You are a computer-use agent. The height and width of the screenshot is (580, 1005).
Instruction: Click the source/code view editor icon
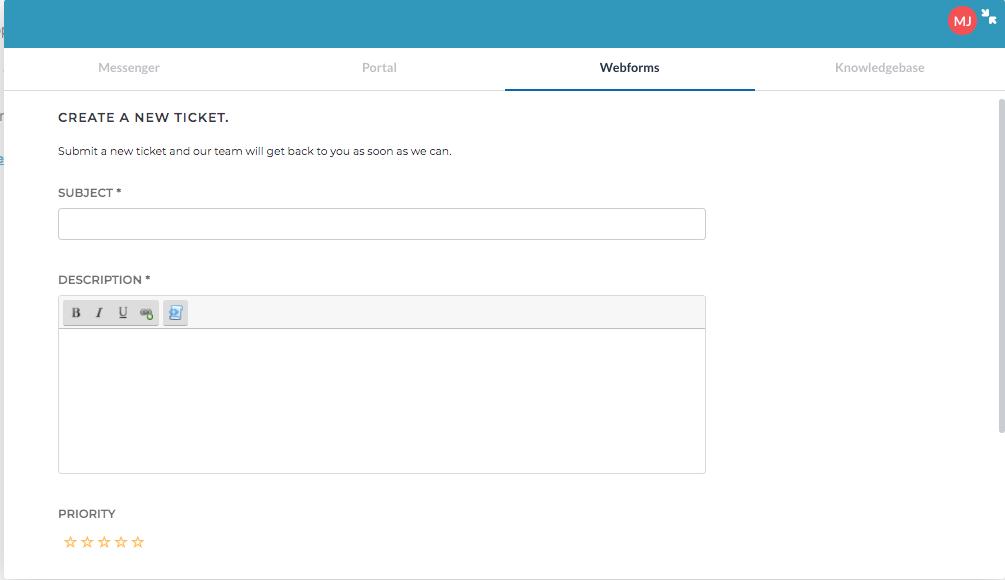(x=175, y=313)
